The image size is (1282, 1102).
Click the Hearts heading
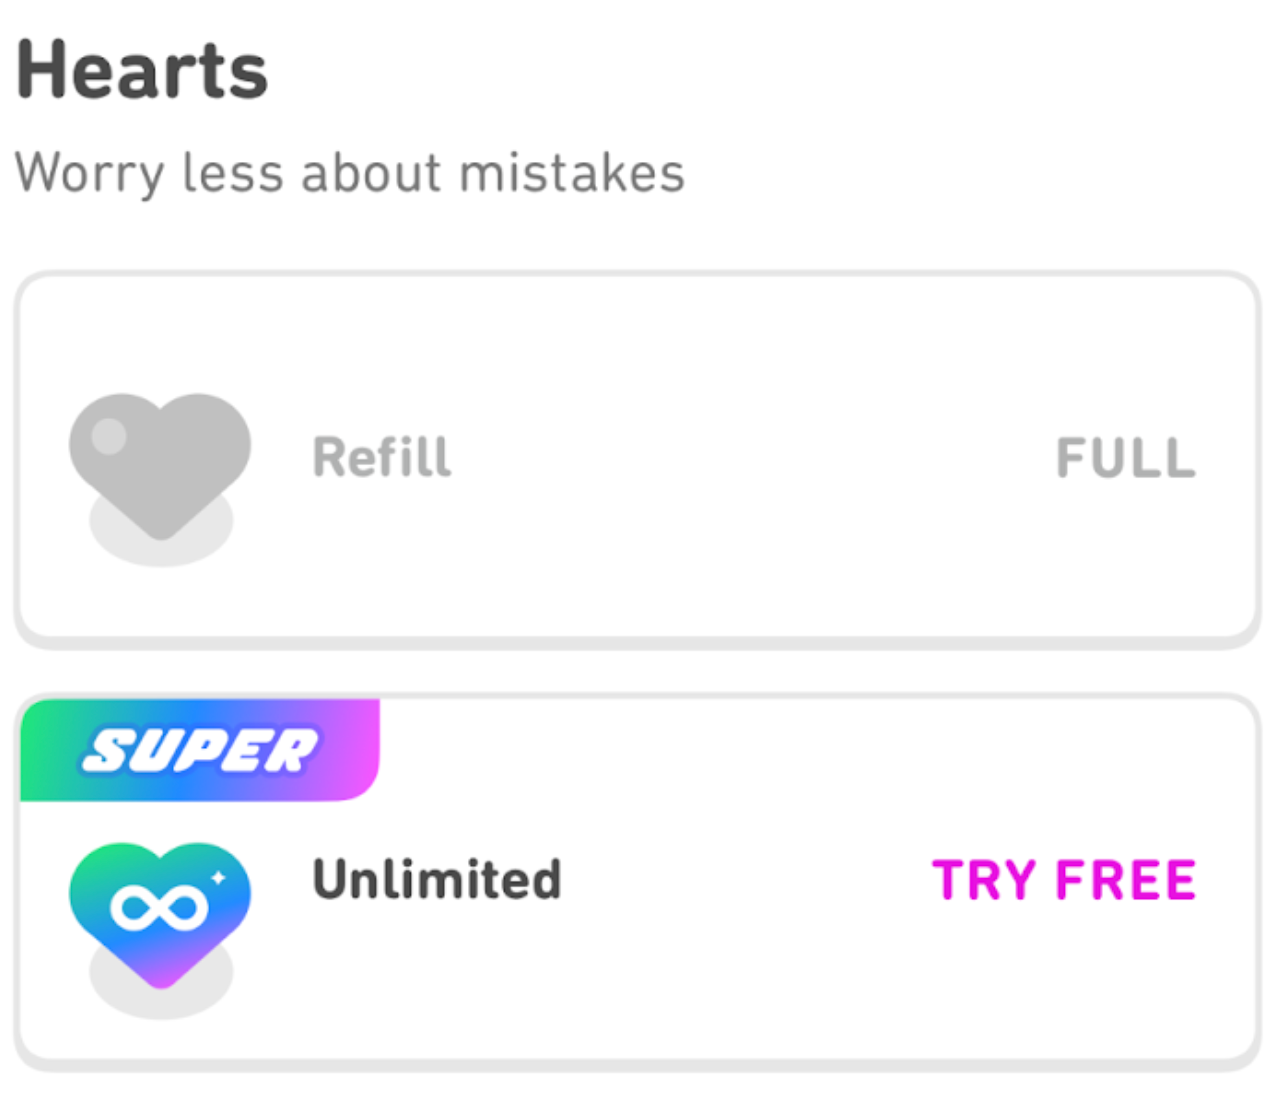click(142, 68)
